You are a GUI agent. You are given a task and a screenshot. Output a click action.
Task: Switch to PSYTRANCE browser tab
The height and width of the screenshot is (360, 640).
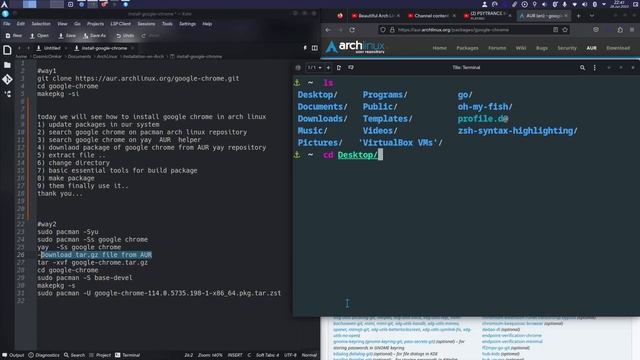487,16
